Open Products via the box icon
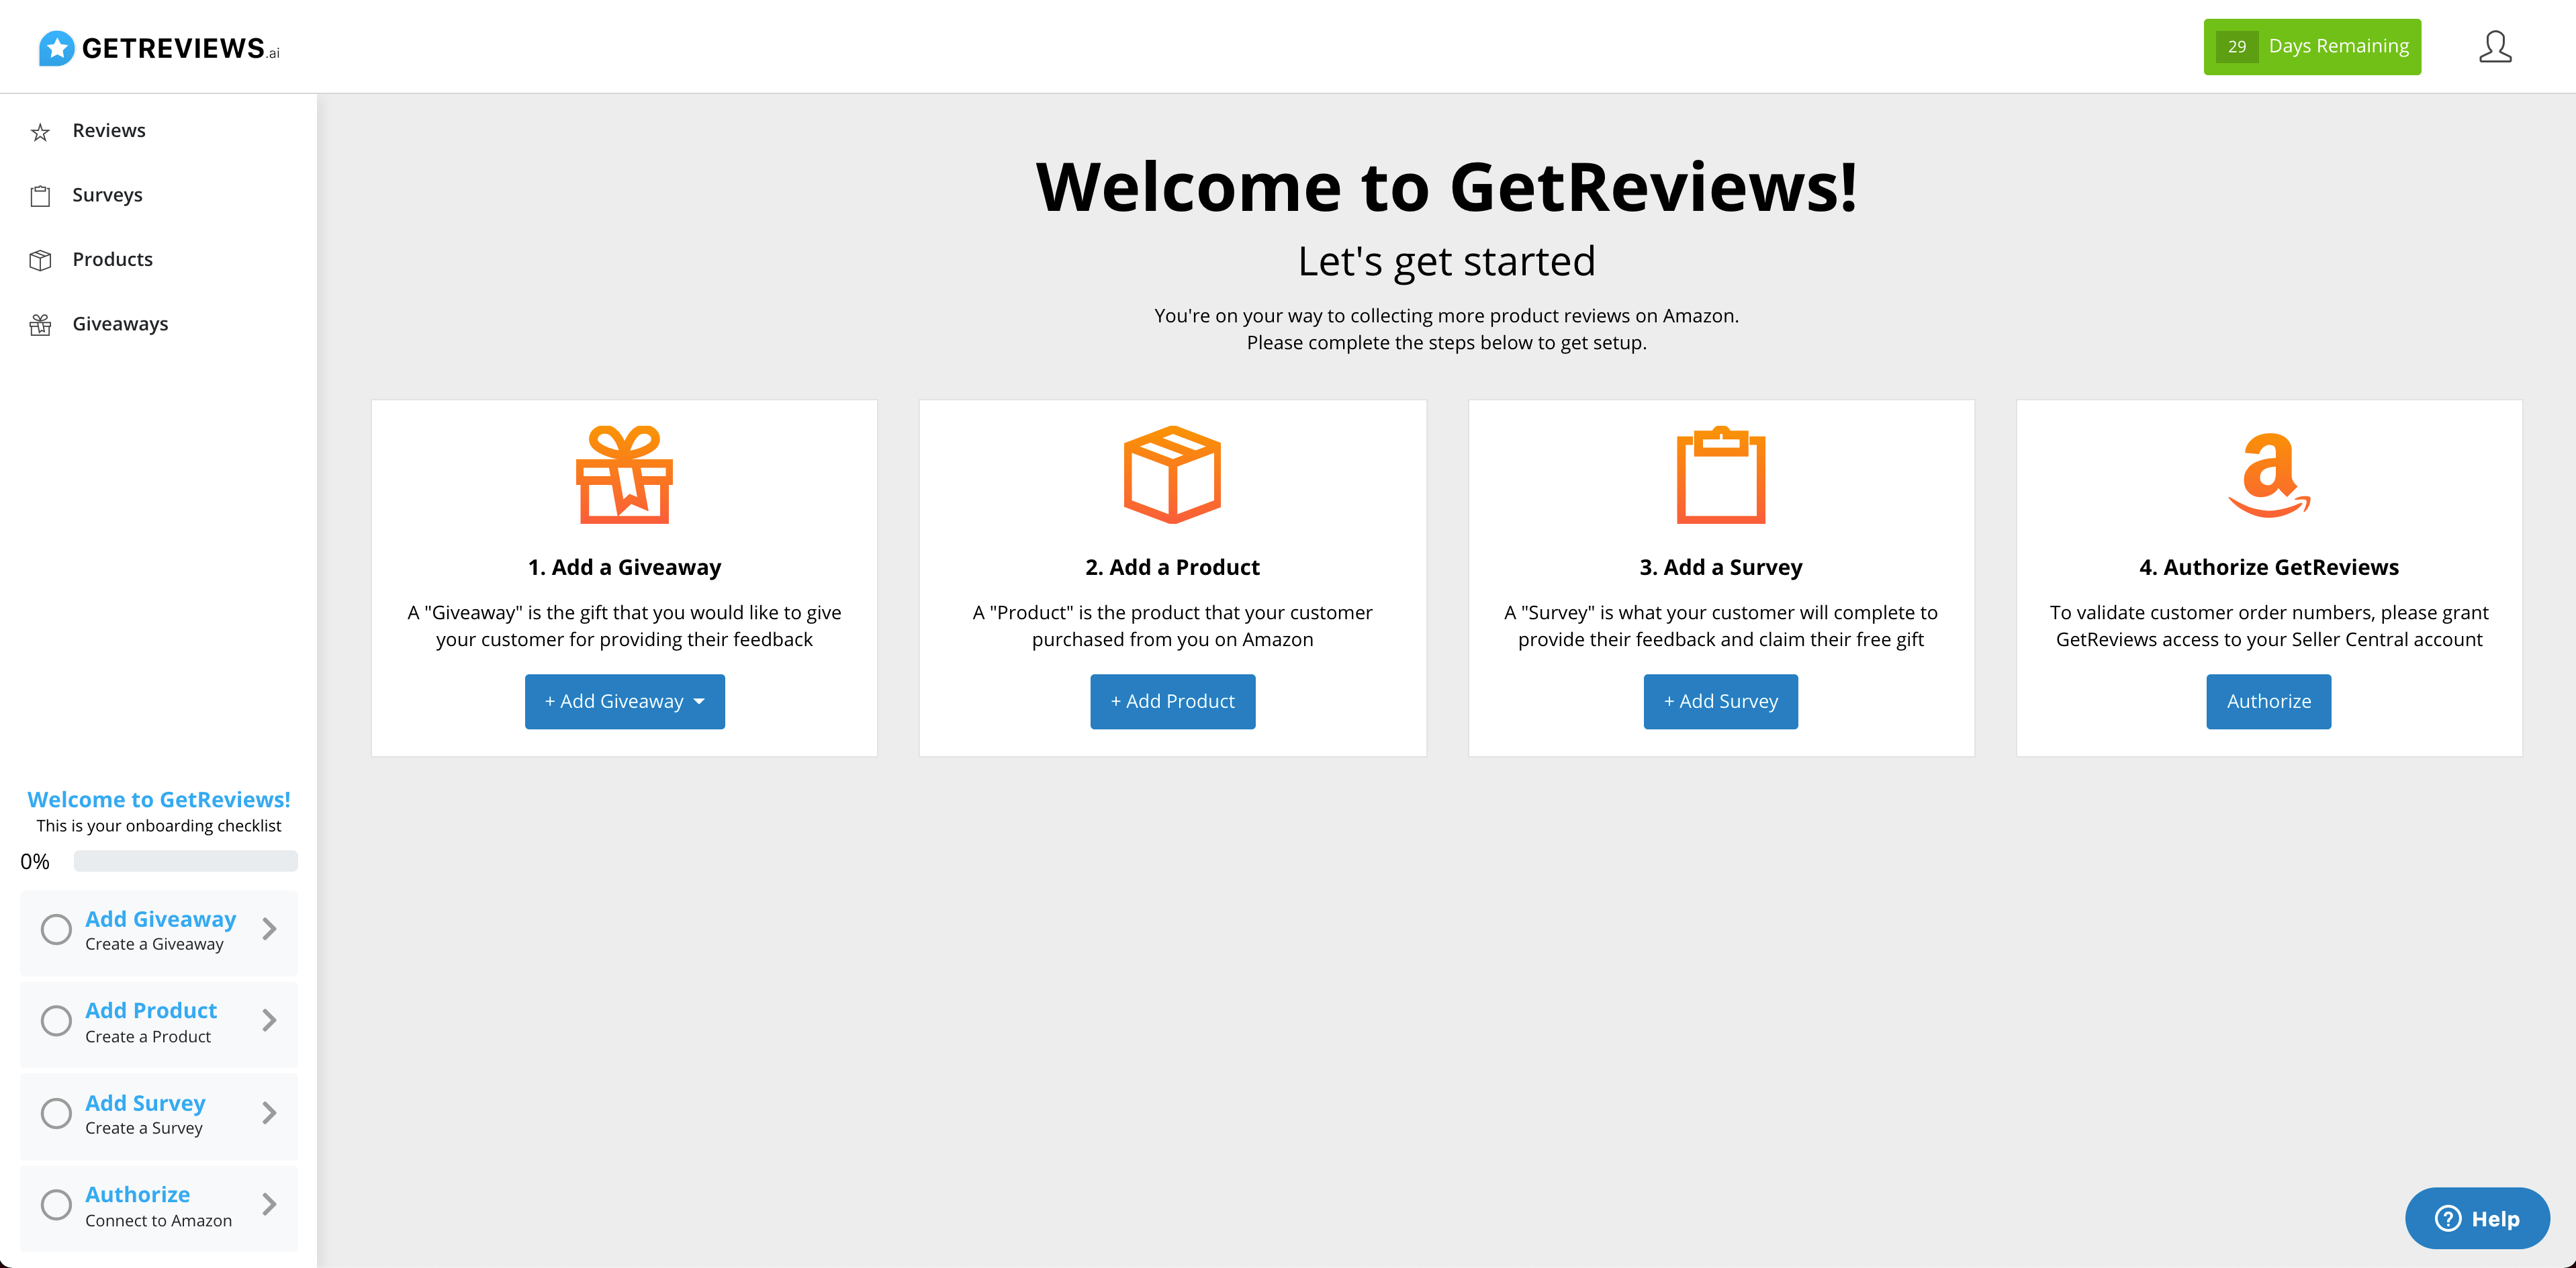The width and height of the screenshot is (2576, 1268). pyautogui.click(x=41, y=260)
